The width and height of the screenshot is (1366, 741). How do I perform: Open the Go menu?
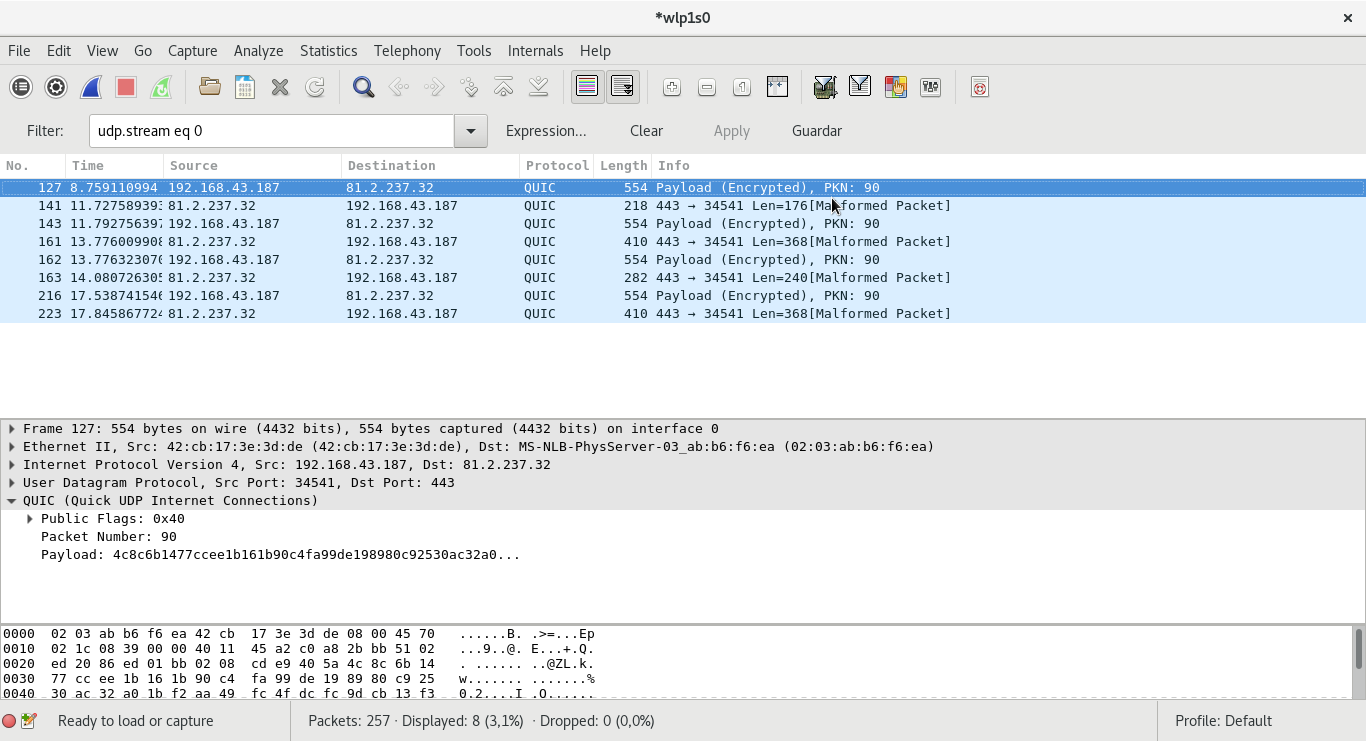[143, 50]
